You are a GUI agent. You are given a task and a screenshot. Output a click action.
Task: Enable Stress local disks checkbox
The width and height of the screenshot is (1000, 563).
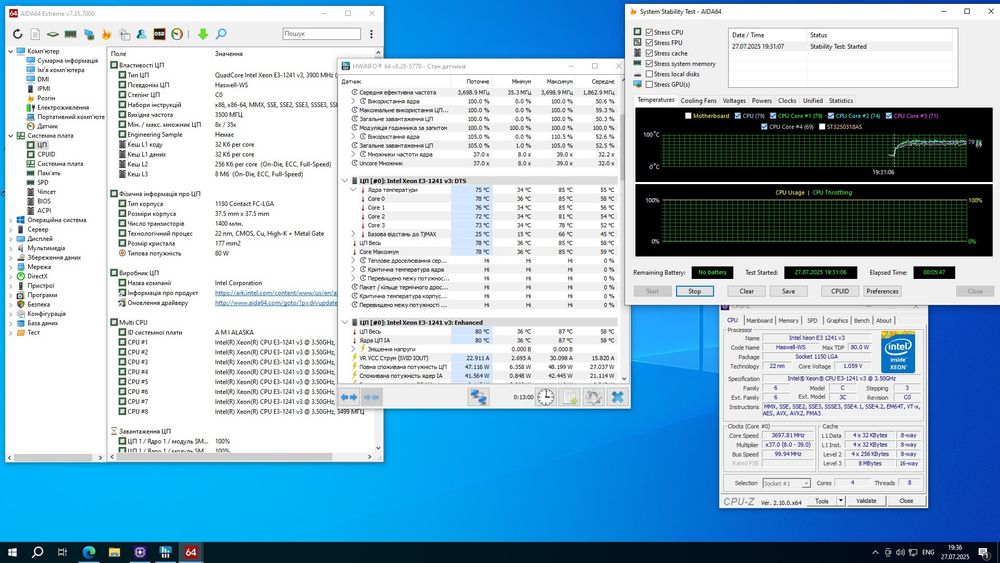tap(651, 74)
